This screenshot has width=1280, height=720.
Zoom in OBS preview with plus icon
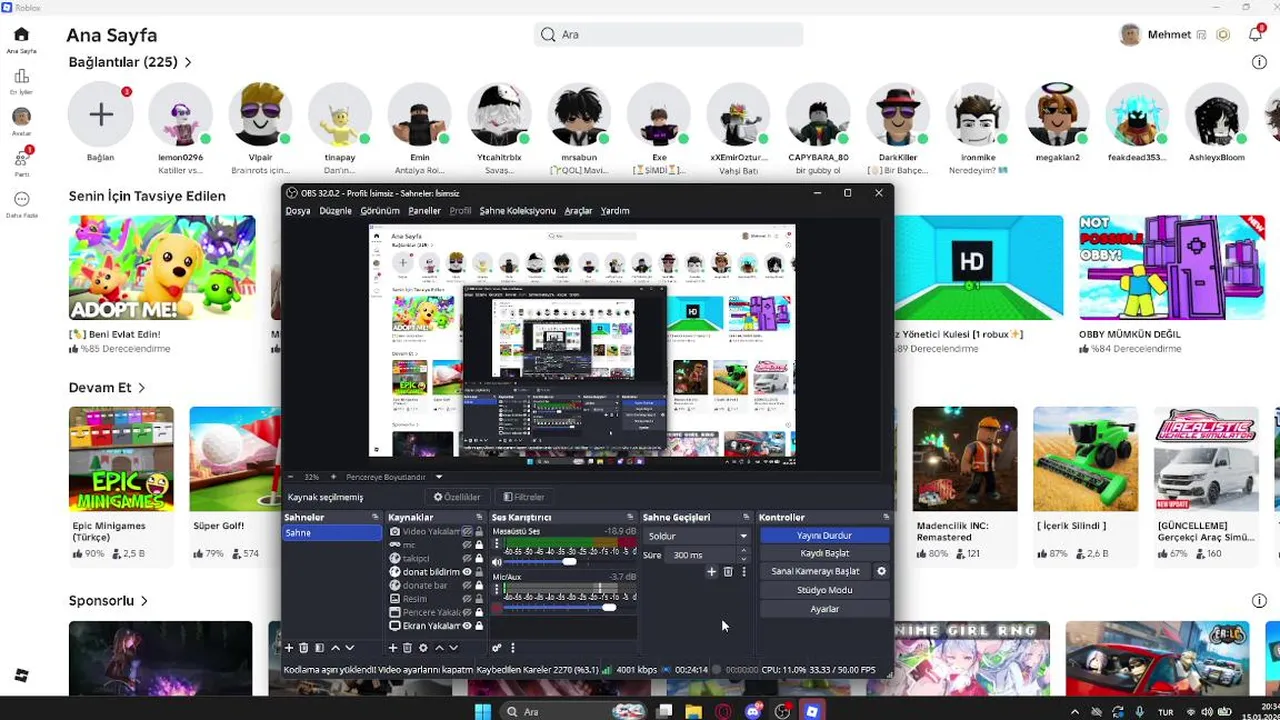pyautogui.click(x=334, y=477)
